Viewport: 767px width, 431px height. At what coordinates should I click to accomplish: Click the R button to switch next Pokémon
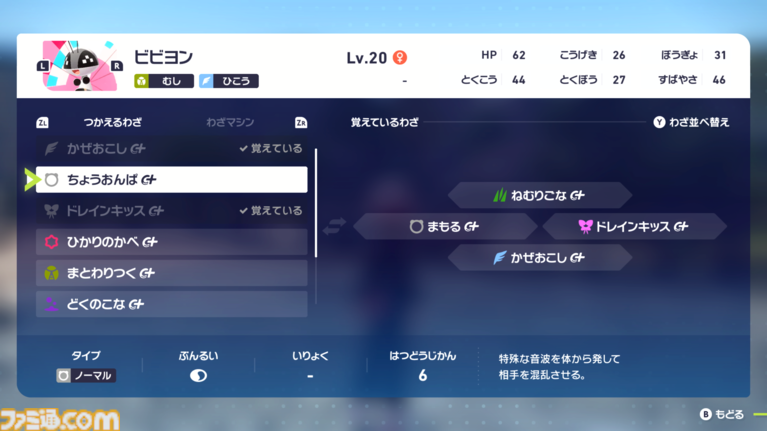117,66
